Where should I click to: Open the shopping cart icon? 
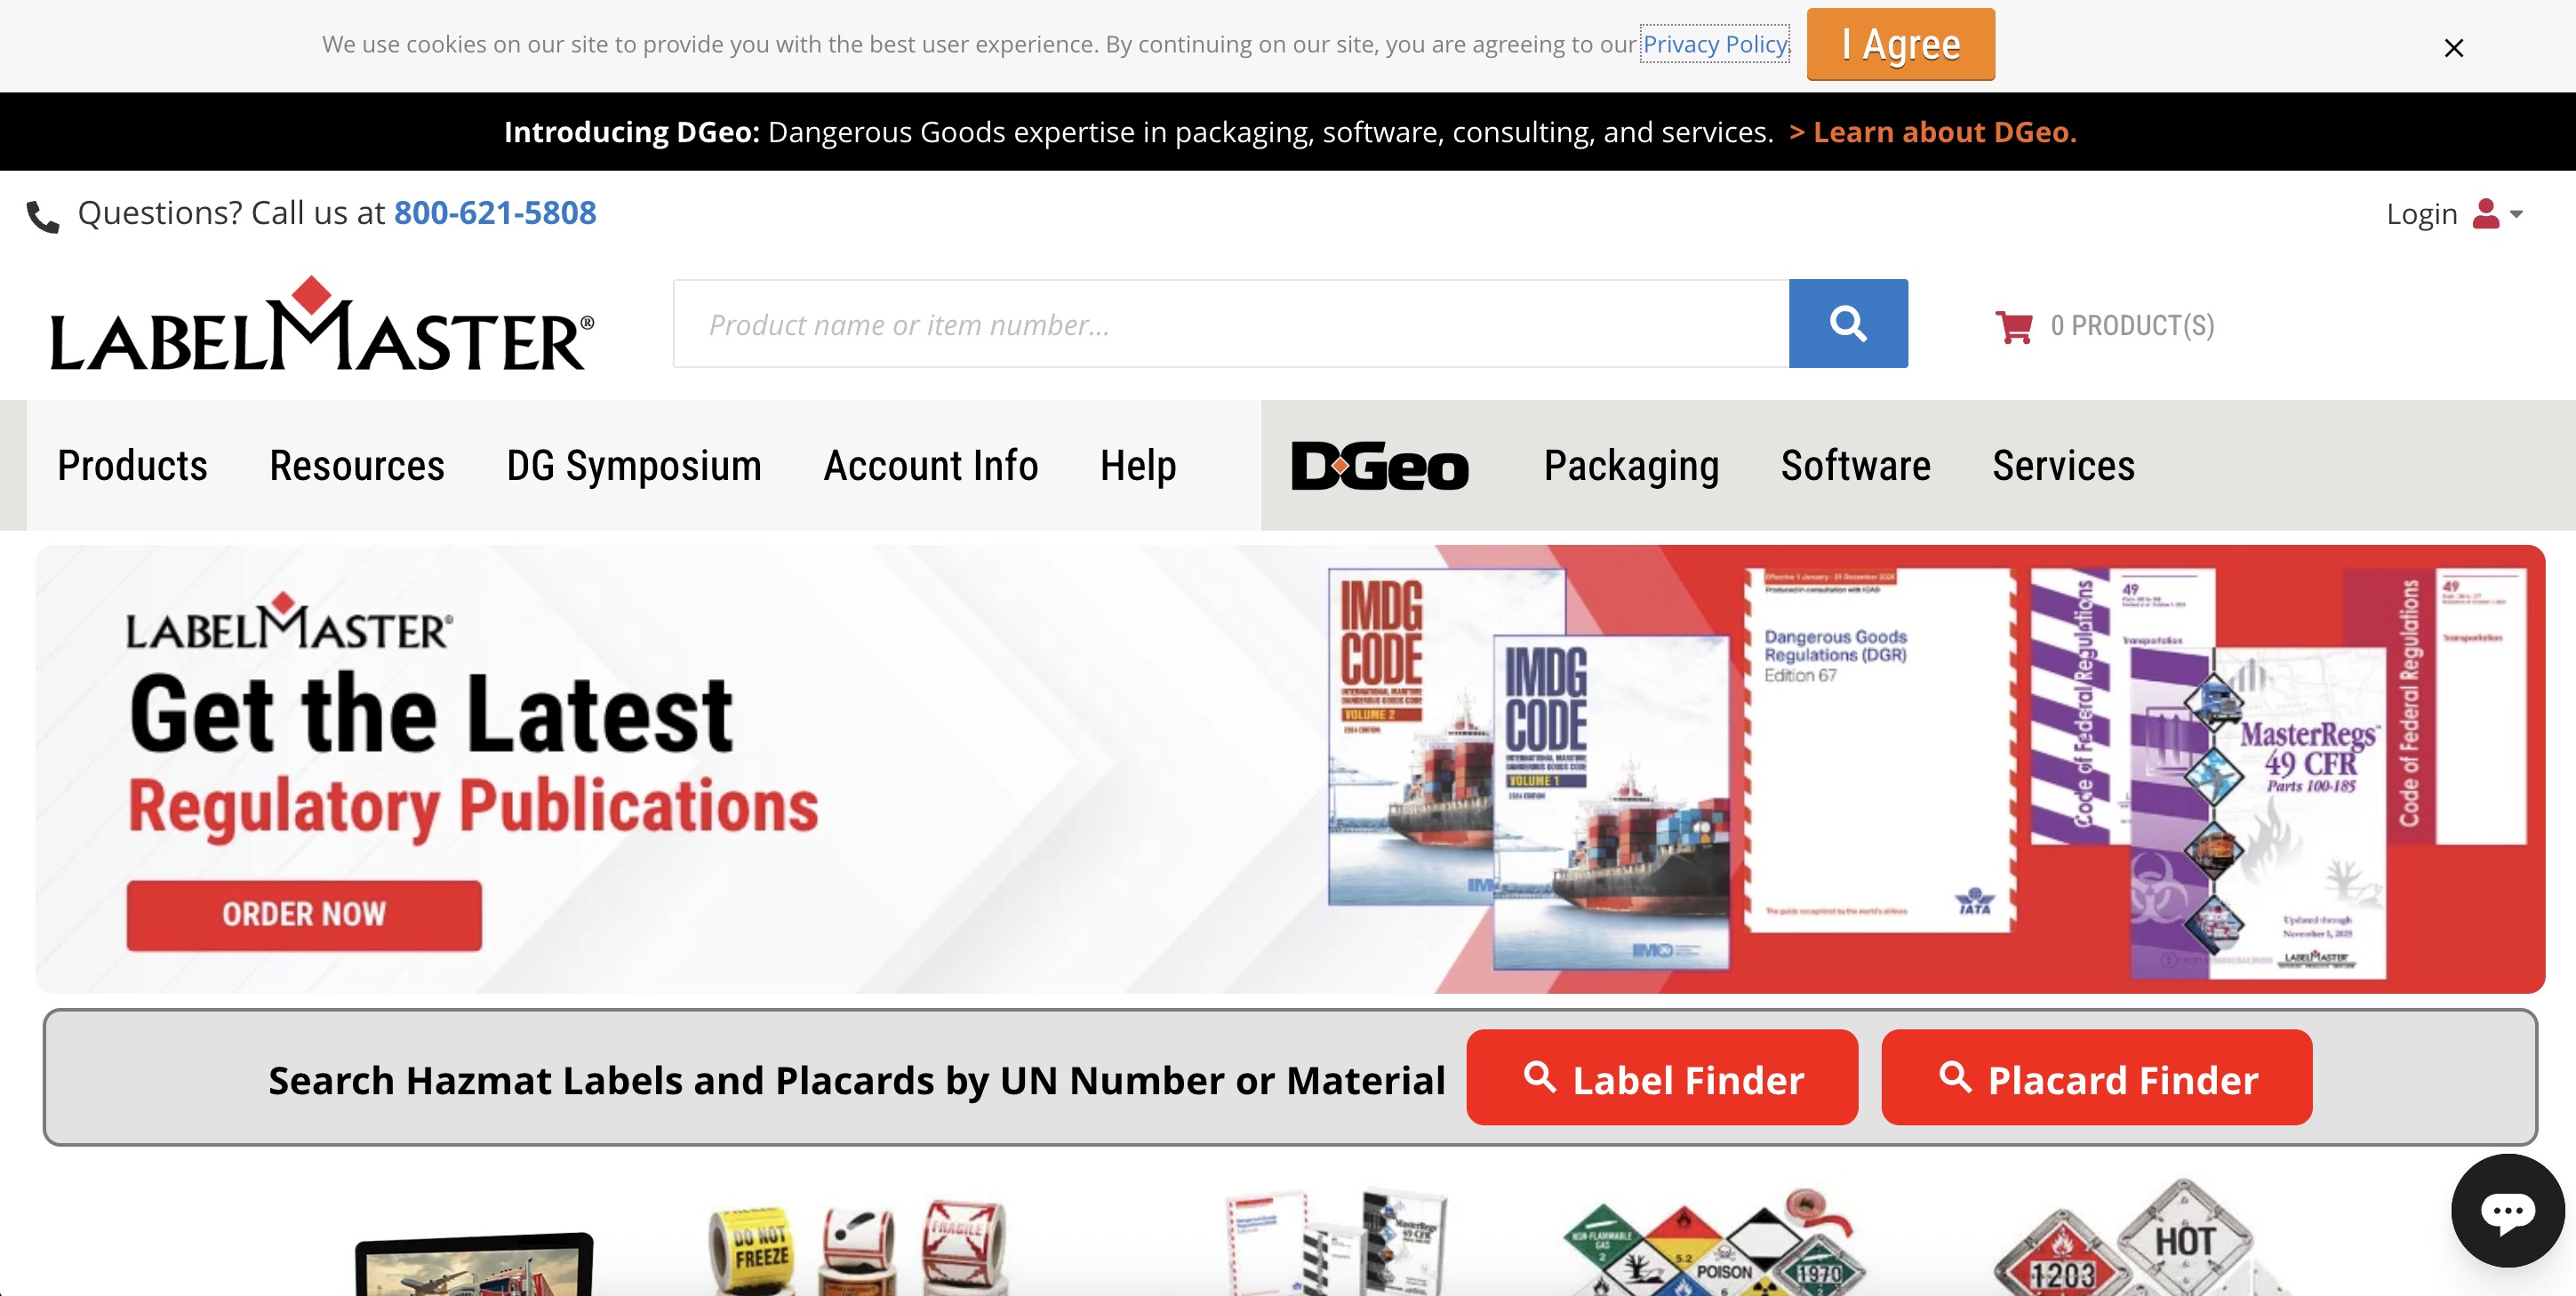(x=2013, y=326)
